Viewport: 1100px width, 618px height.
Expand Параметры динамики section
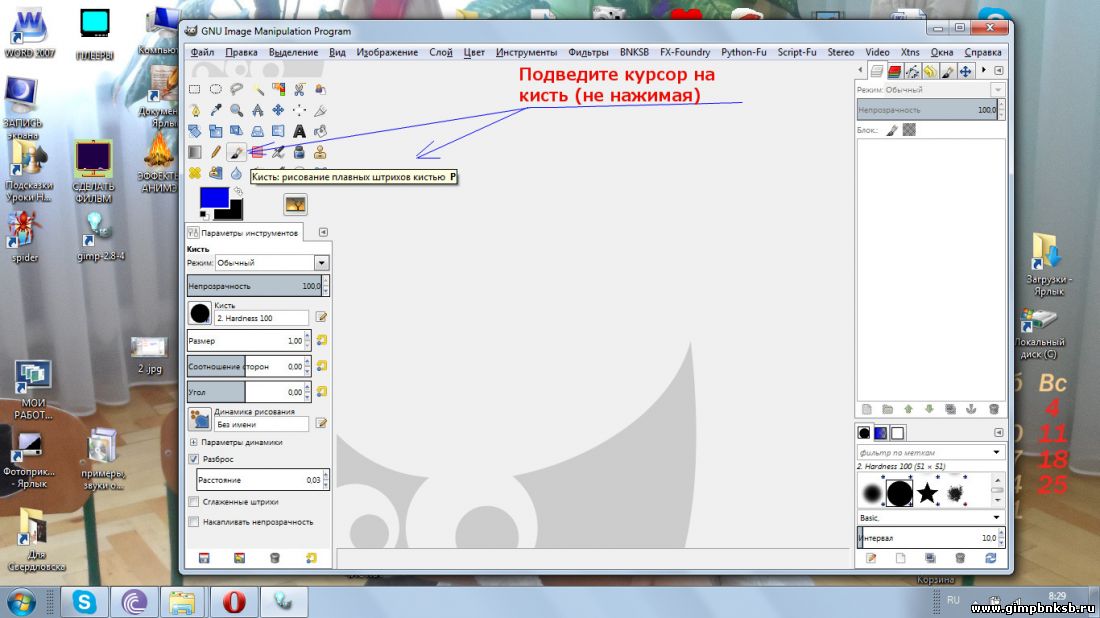pyautogui.click(x=194, y=442)
